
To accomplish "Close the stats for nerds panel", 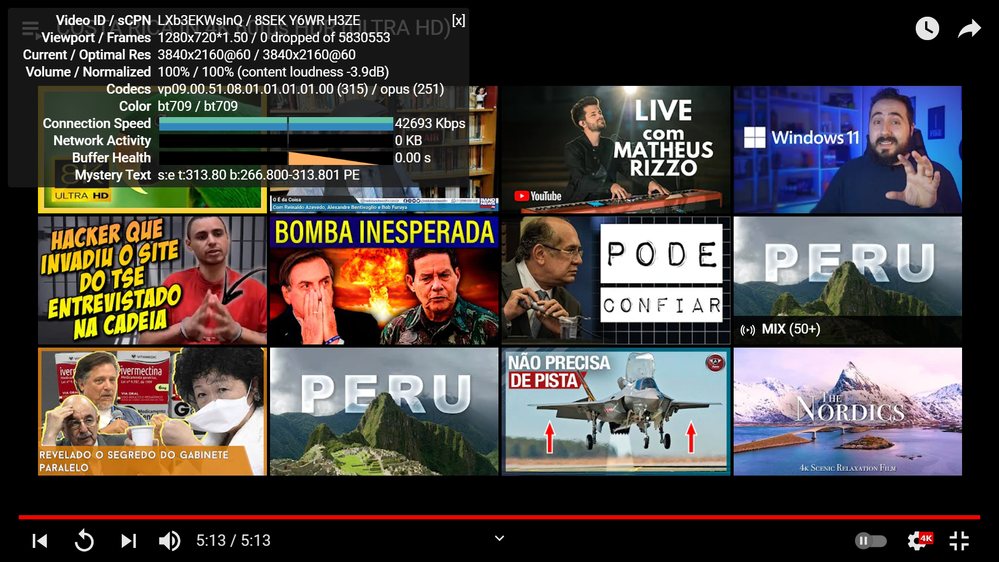I will tap(459, 20).
